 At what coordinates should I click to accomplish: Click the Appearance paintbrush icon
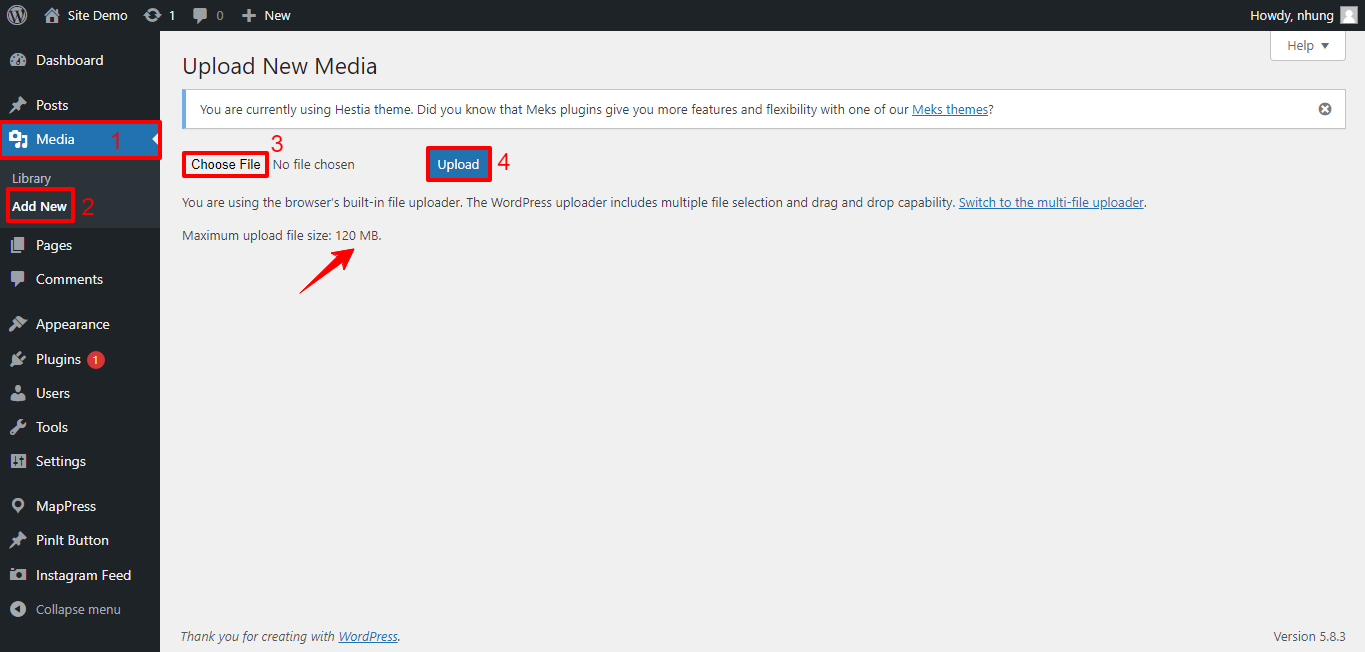[20, 323]
